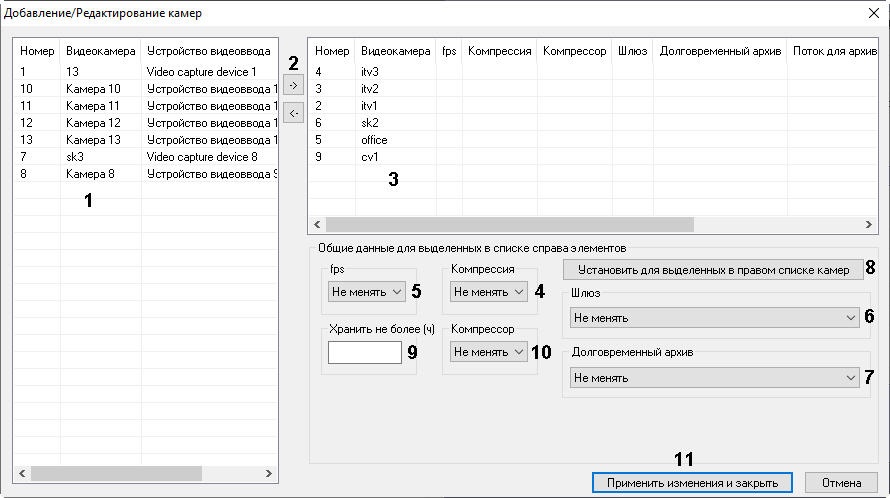Open the Компрессор dropdown

click(x=488, y=352)
